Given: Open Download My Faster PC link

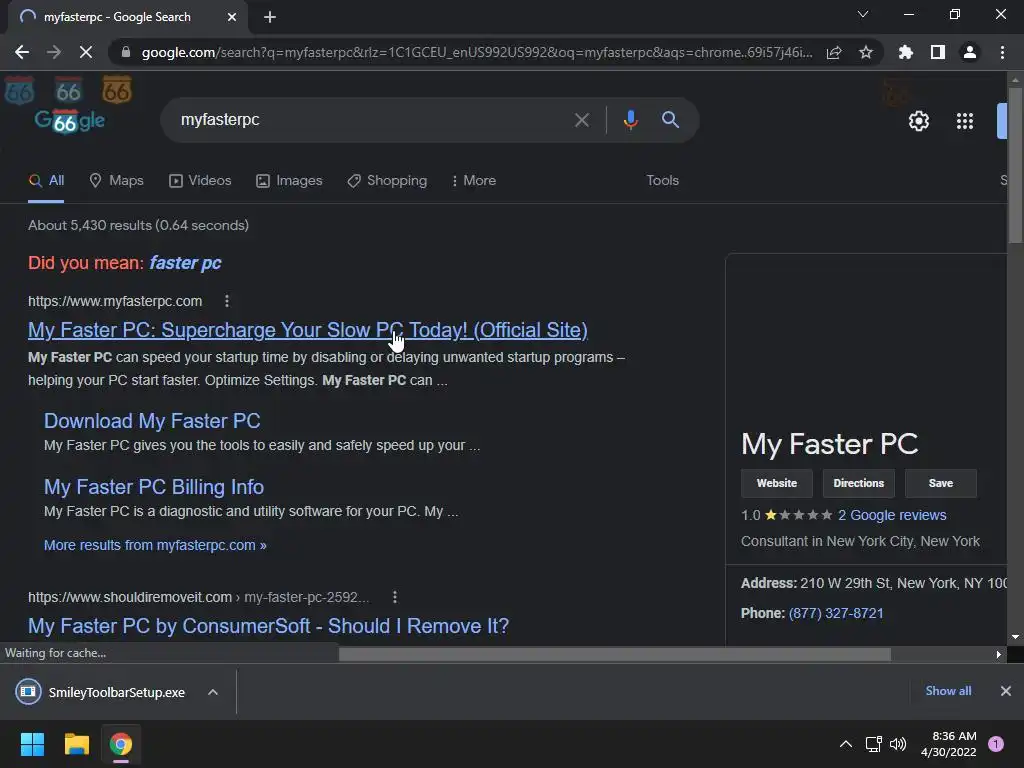Looking at the screenshot, I should click(x=152, y=421).
